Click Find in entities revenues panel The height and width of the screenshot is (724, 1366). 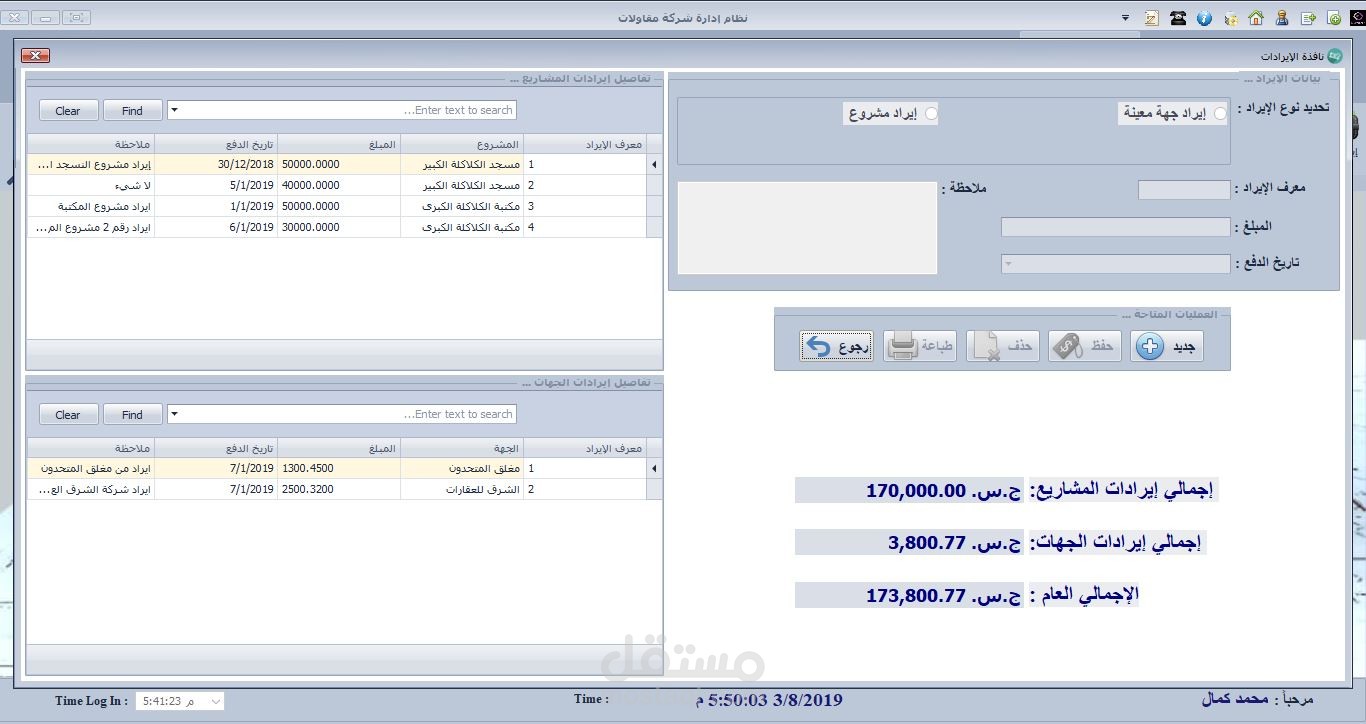[132, 415]
